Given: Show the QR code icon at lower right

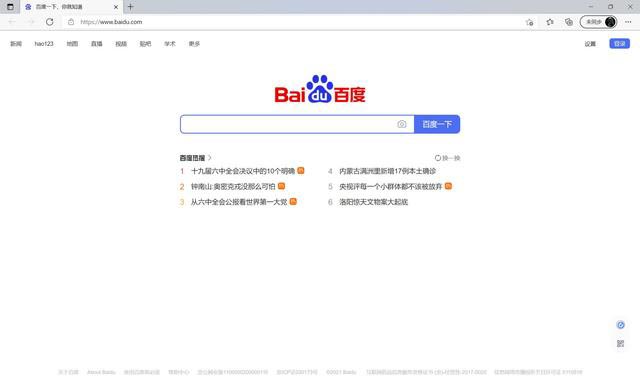Looking at the screenshot, I should [x=620, y=344].
